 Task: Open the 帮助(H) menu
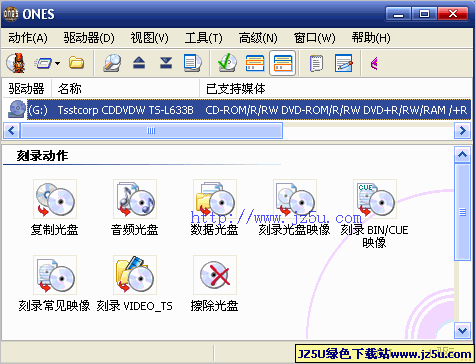coord(371,38)
